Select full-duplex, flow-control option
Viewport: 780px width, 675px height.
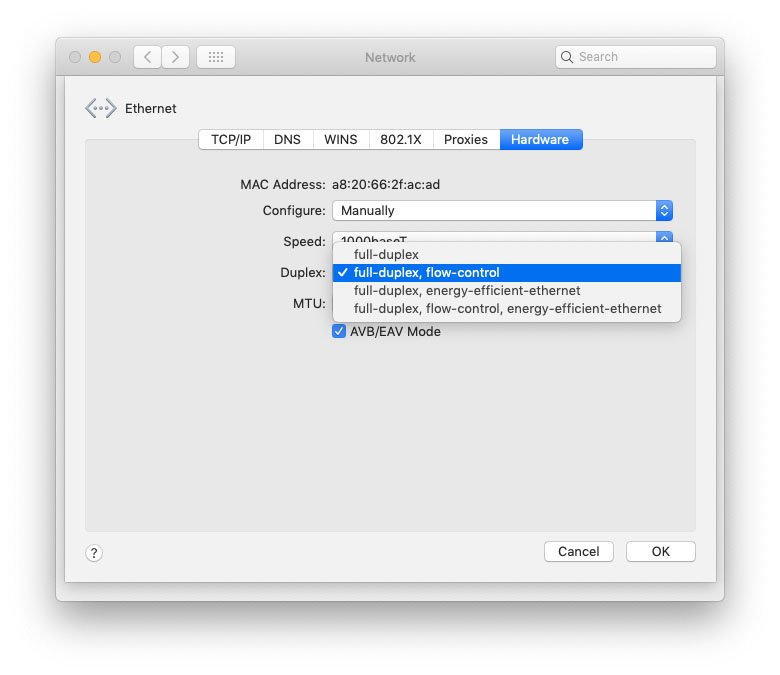(x=426, y=273)
